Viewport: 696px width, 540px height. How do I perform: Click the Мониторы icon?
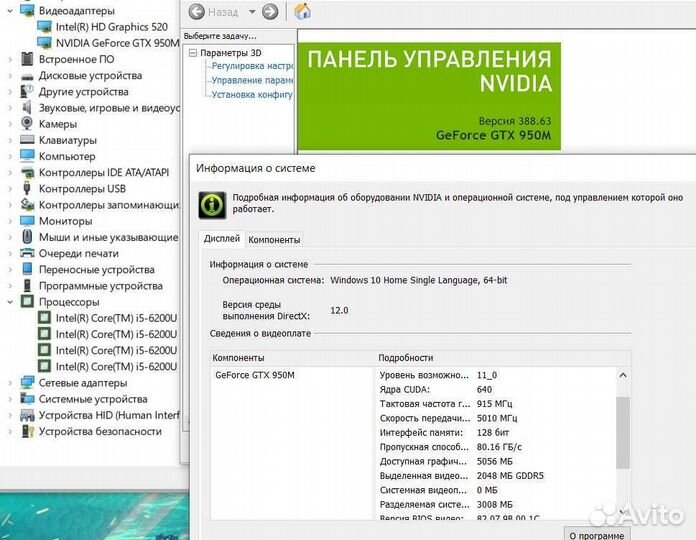[x=27, y=221]
